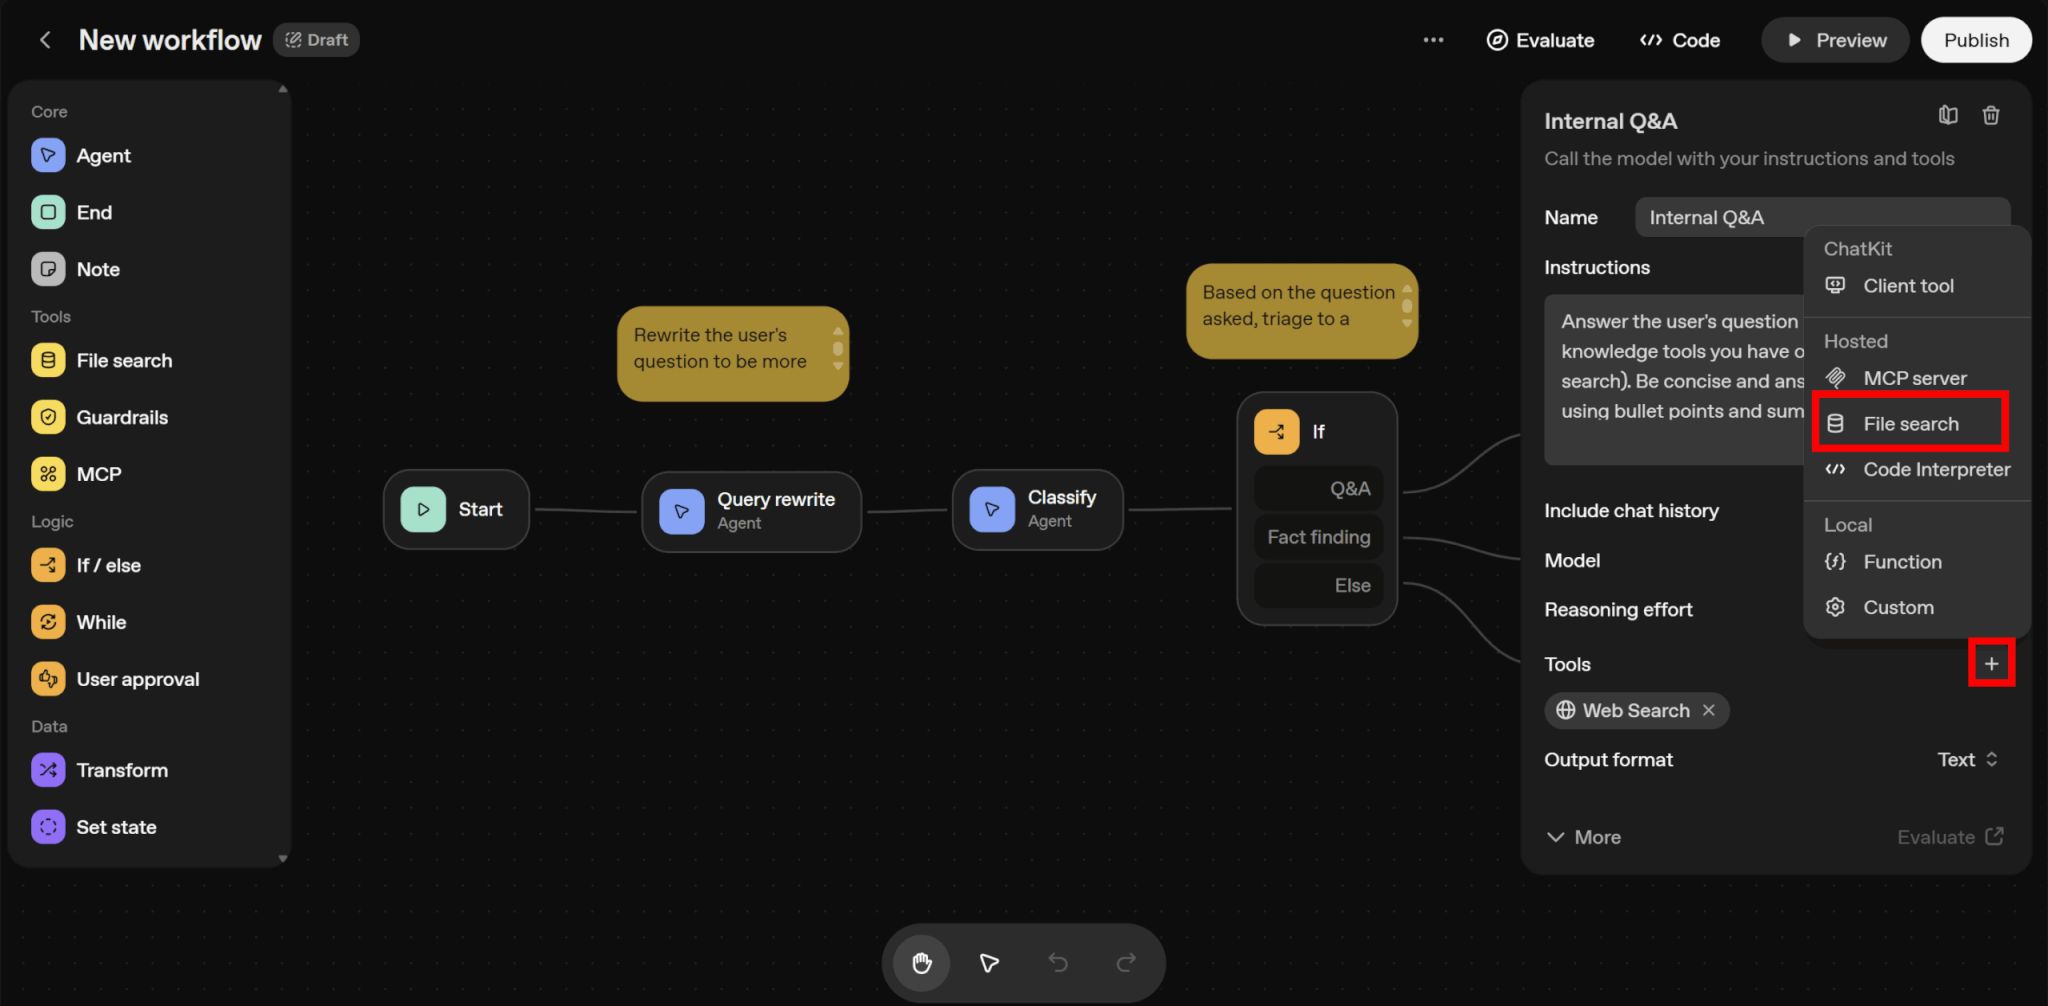Viewport: 2048px width, 1006px height.
Task: Click the Preview button
Action: click(x=1834, y=40)
